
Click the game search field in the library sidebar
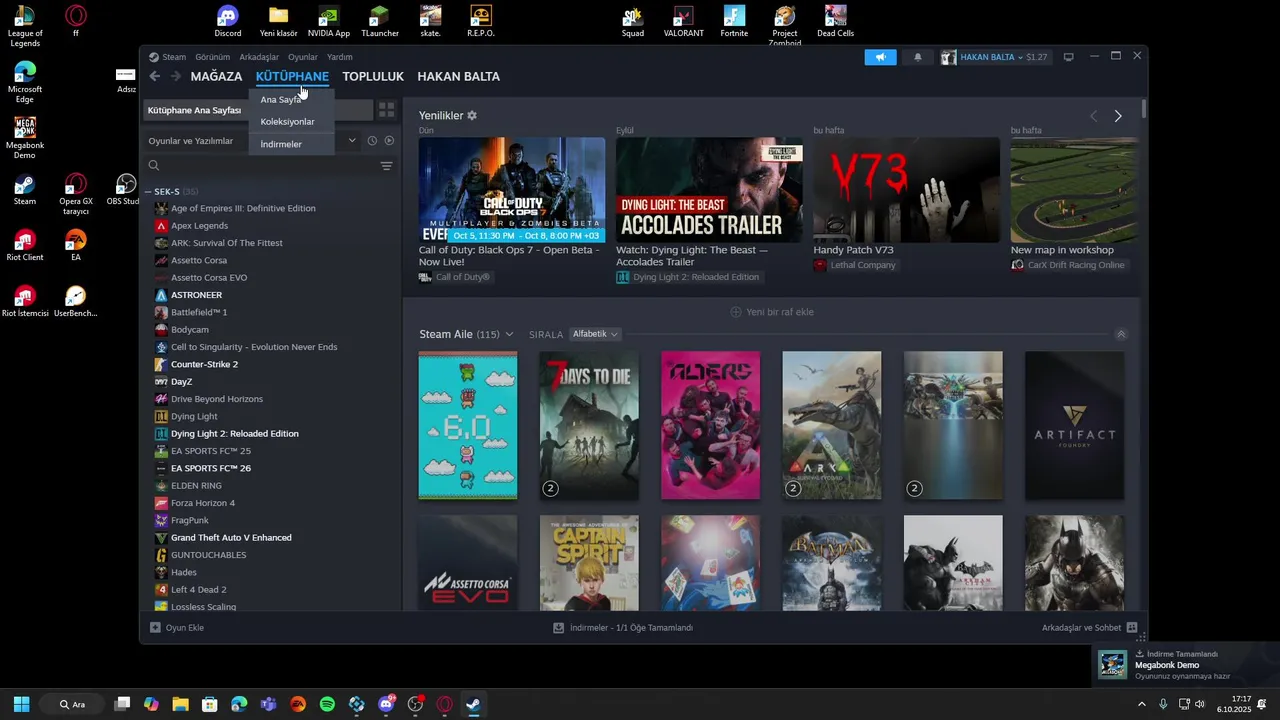(x=260, y=166)
